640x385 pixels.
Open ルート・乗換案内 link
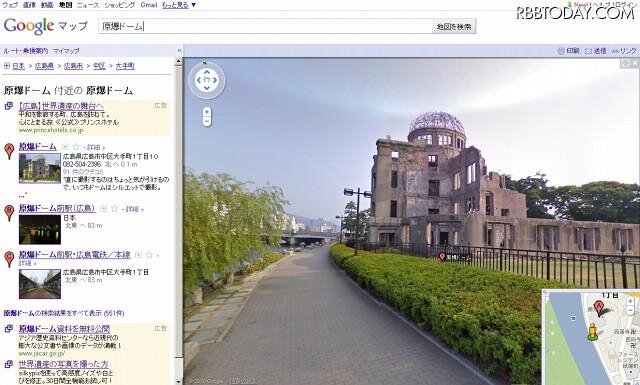[26, 51]
